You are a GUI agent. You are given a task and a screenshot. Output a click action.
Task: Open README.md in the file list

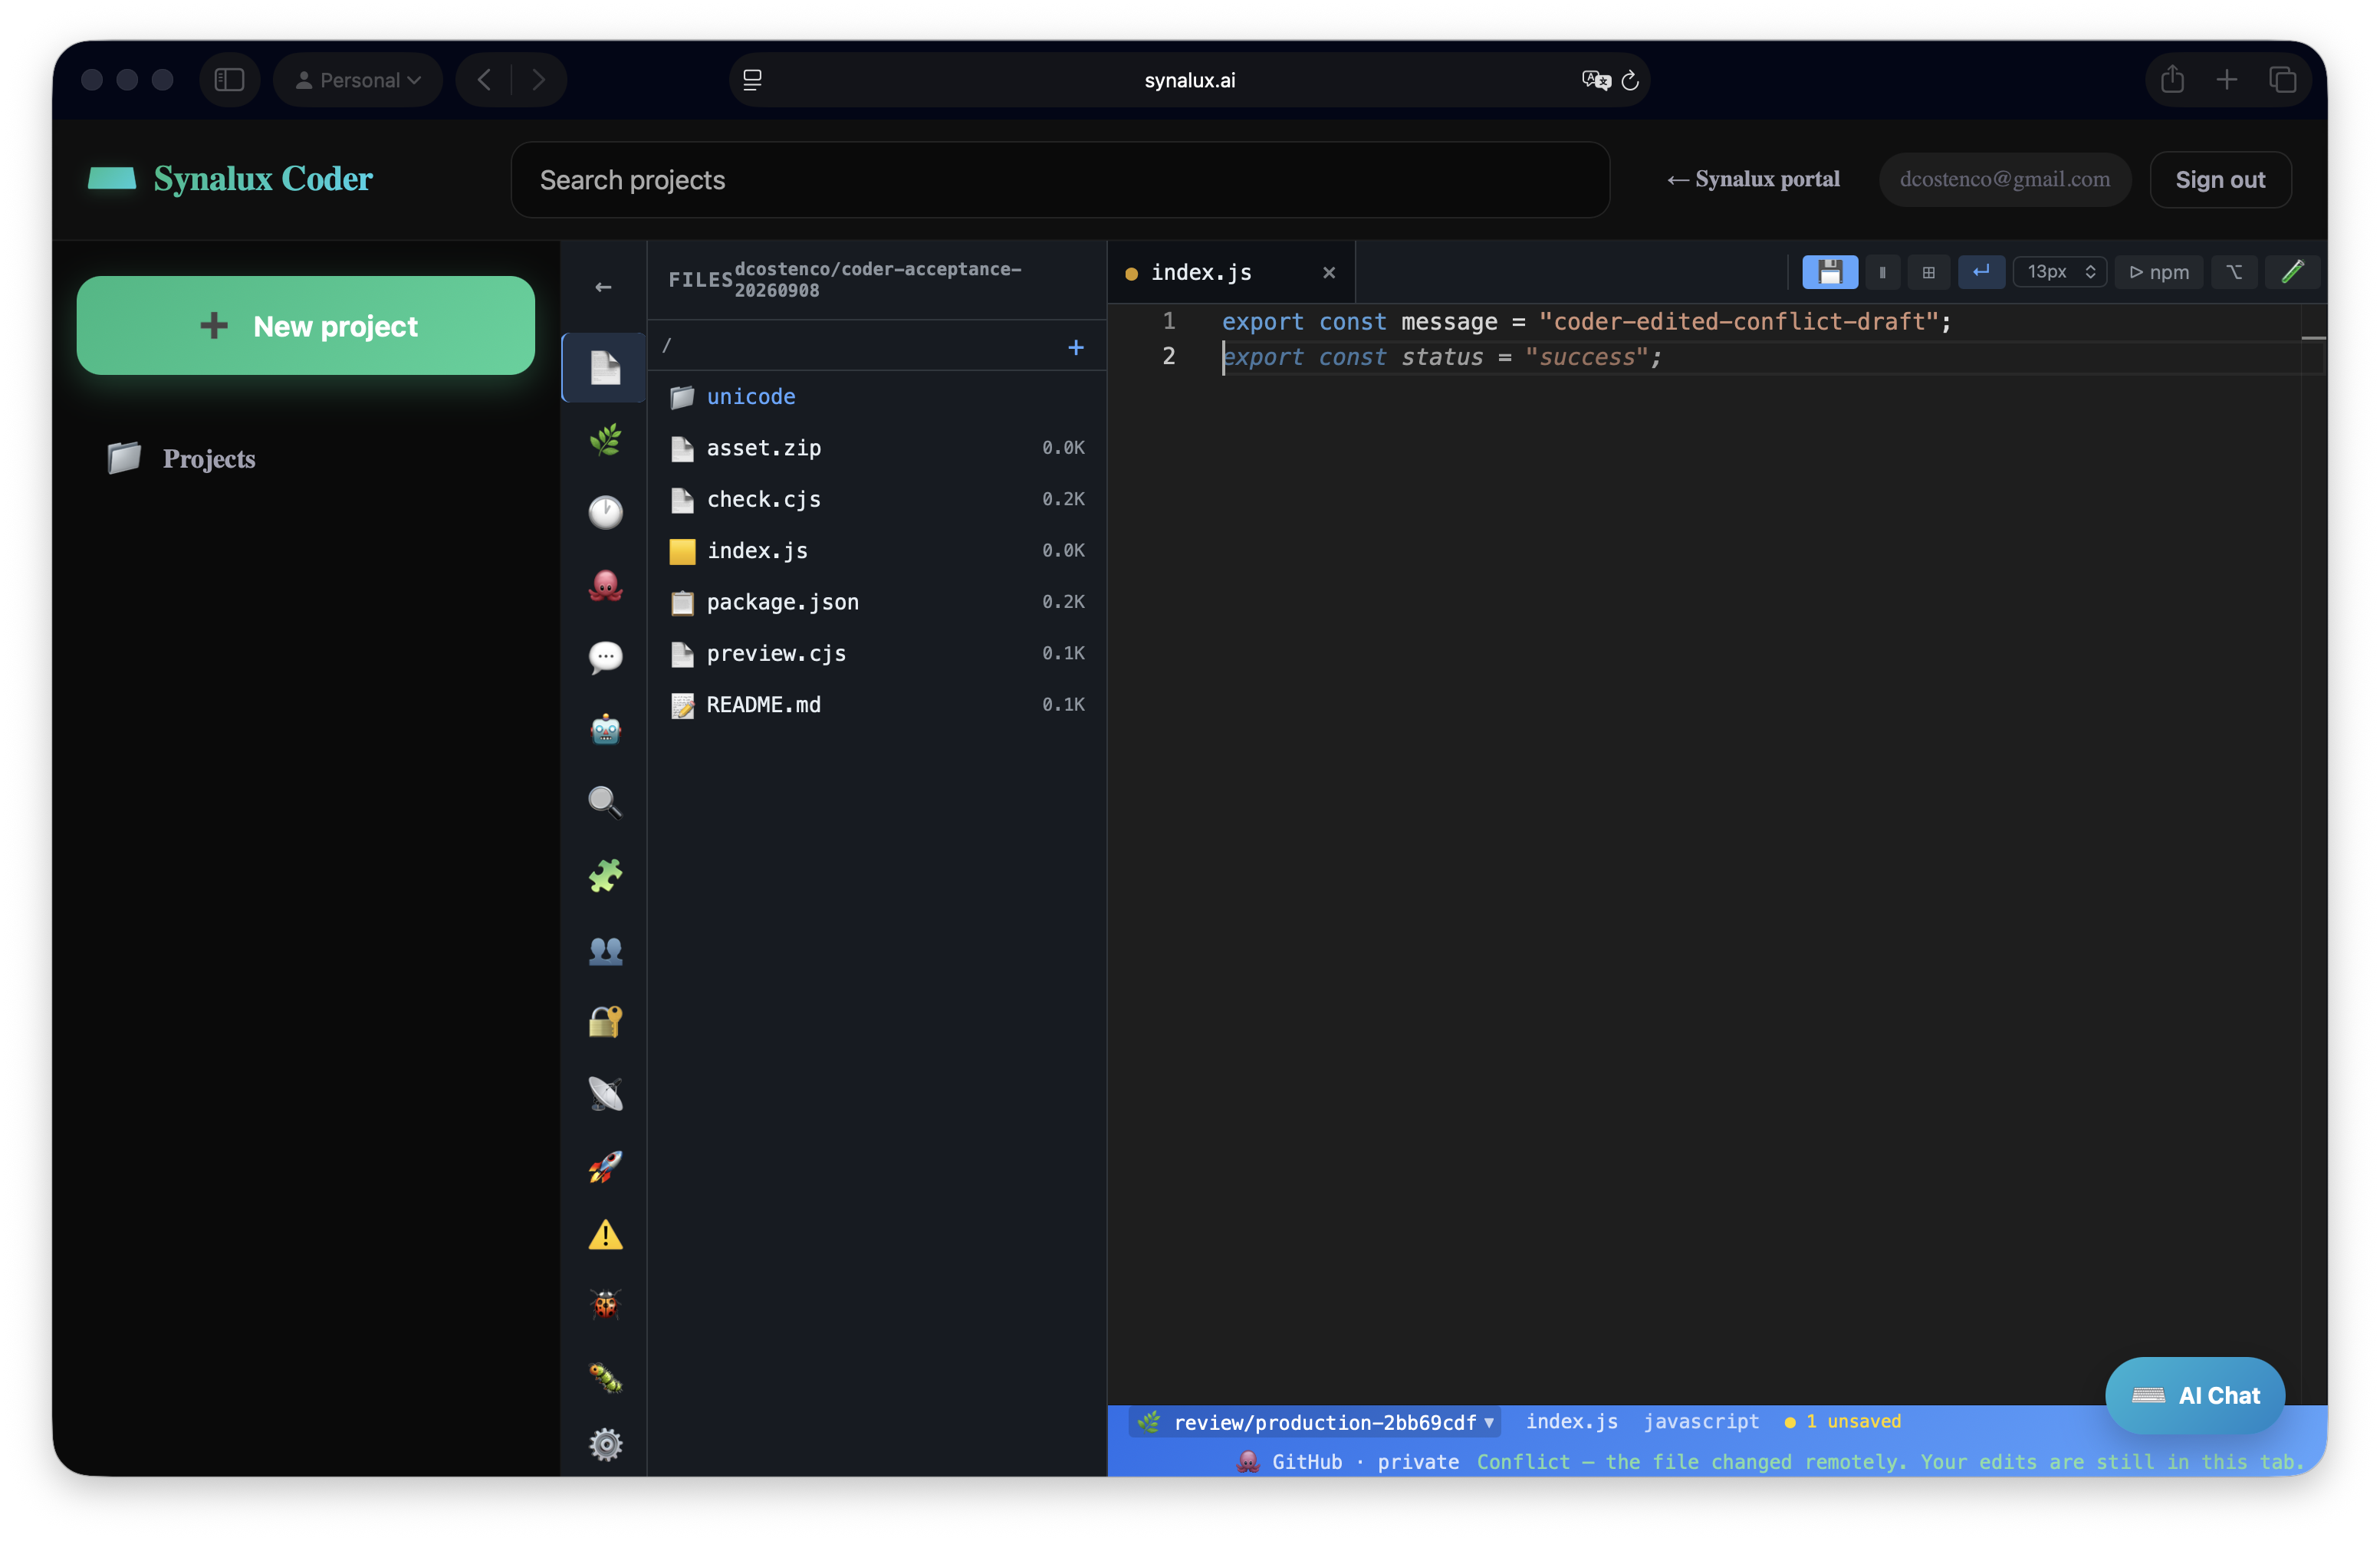(877, 705)
